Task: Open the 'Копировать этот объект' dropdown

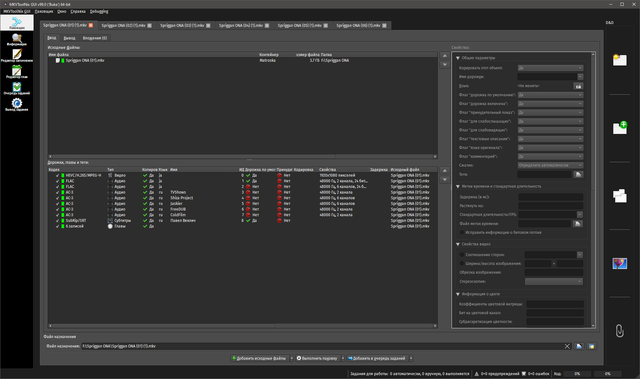Action: [550, 68]
